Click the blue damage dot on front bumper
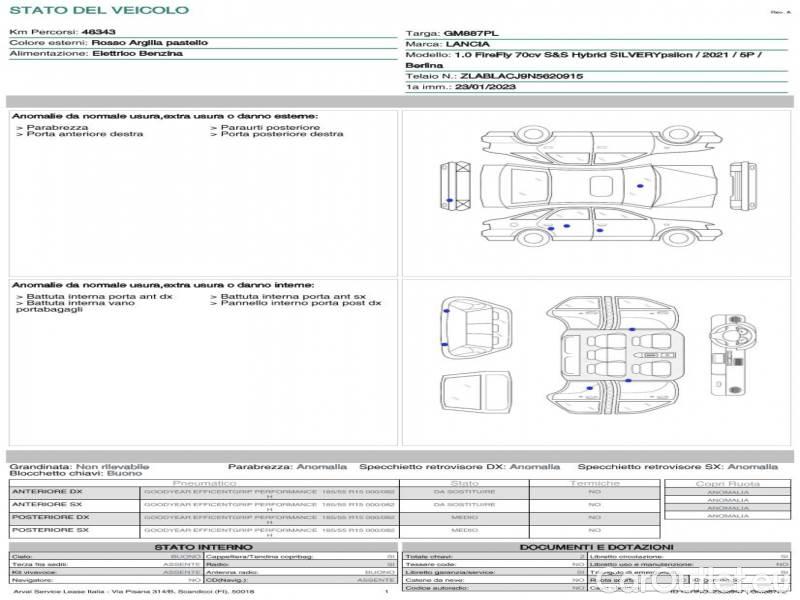Image resolution: width=800 pixels, height=600 pixels. (449, 201)
